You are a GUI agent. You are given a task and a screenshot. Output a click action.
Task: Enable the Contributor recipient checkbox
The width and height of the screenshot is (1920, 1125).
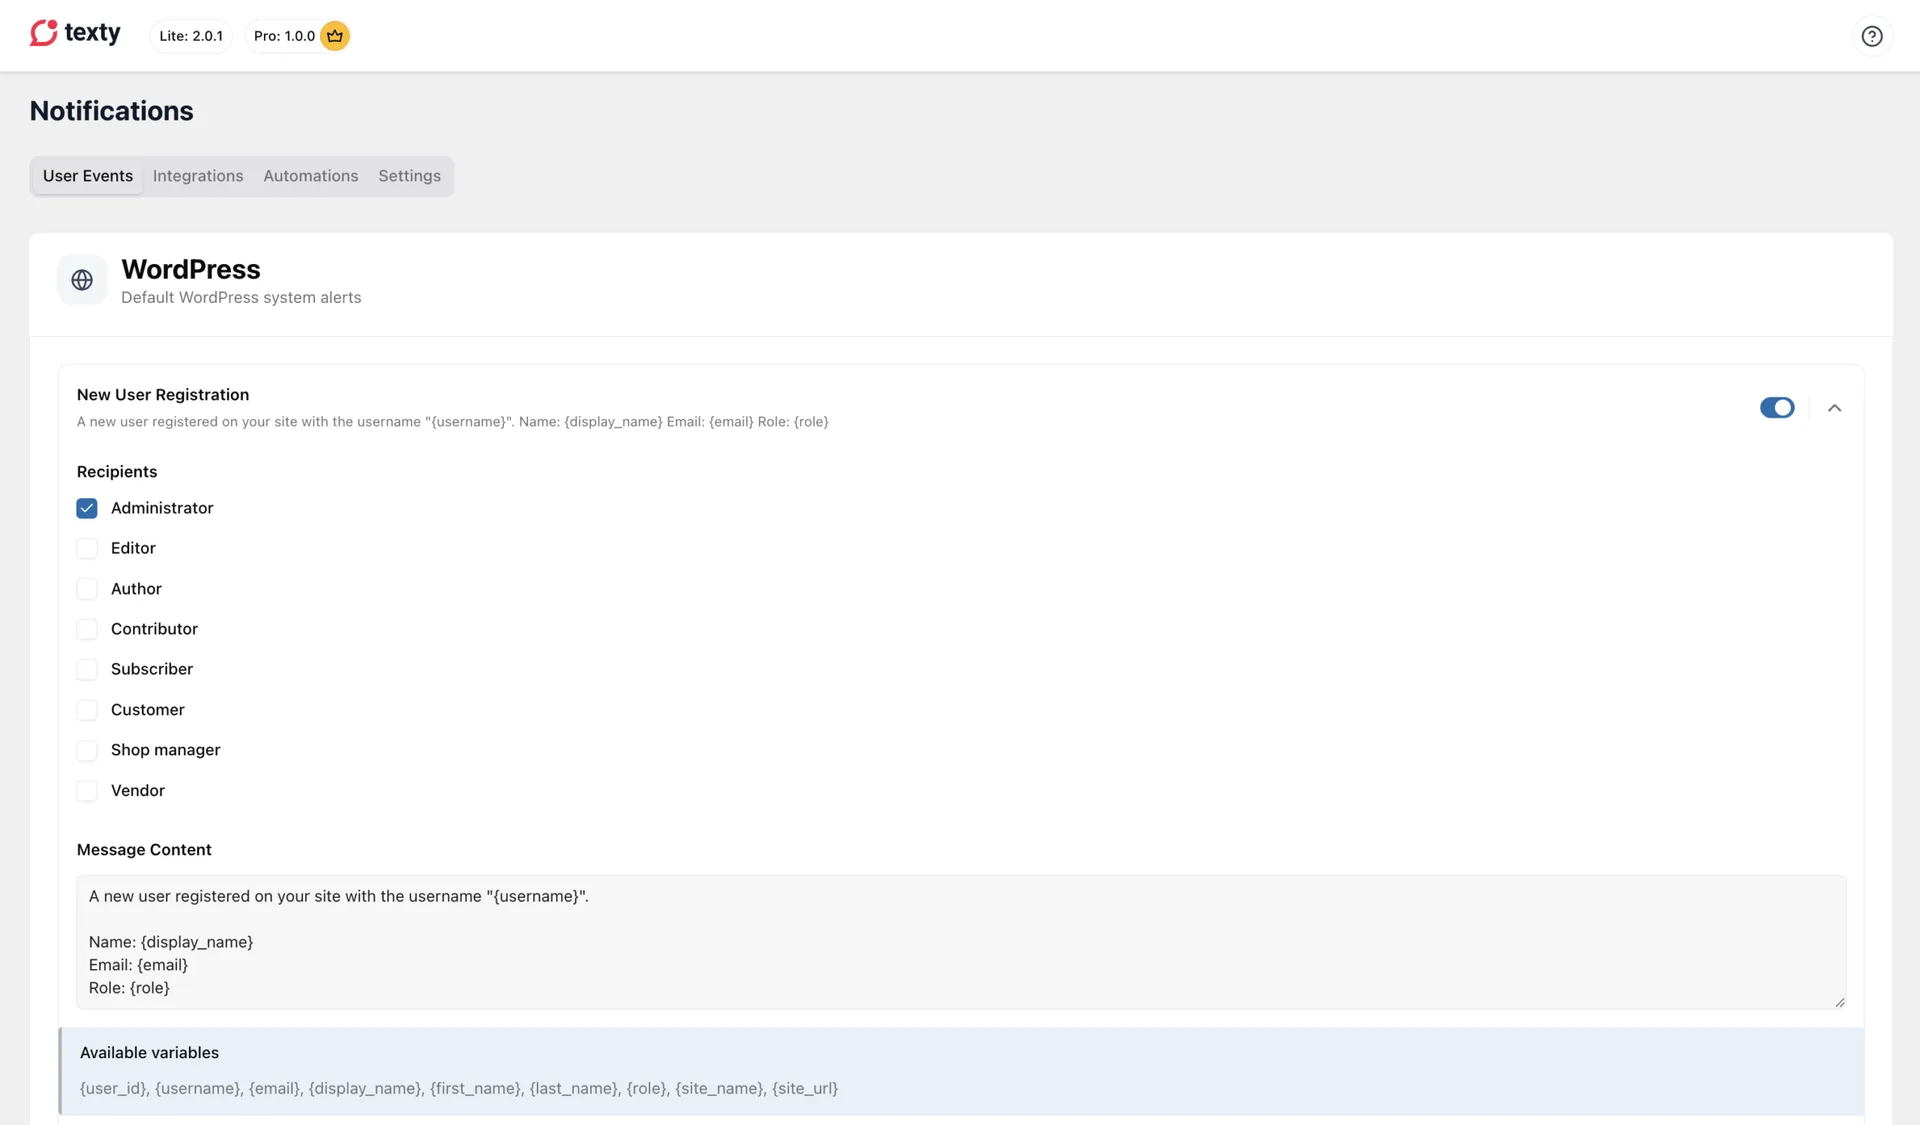[87, 629]
